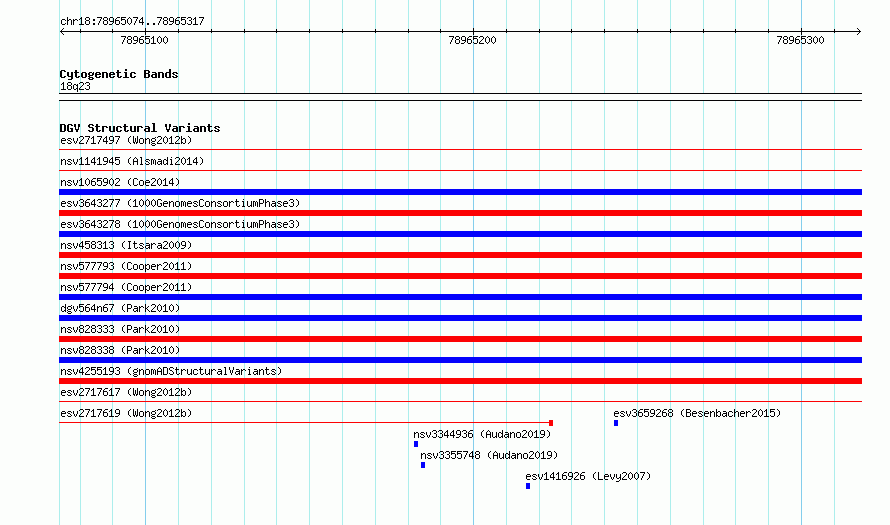Select nsv577794 (Cooper2011) variant label
This screenshot has width=890, height=525.
126,287
